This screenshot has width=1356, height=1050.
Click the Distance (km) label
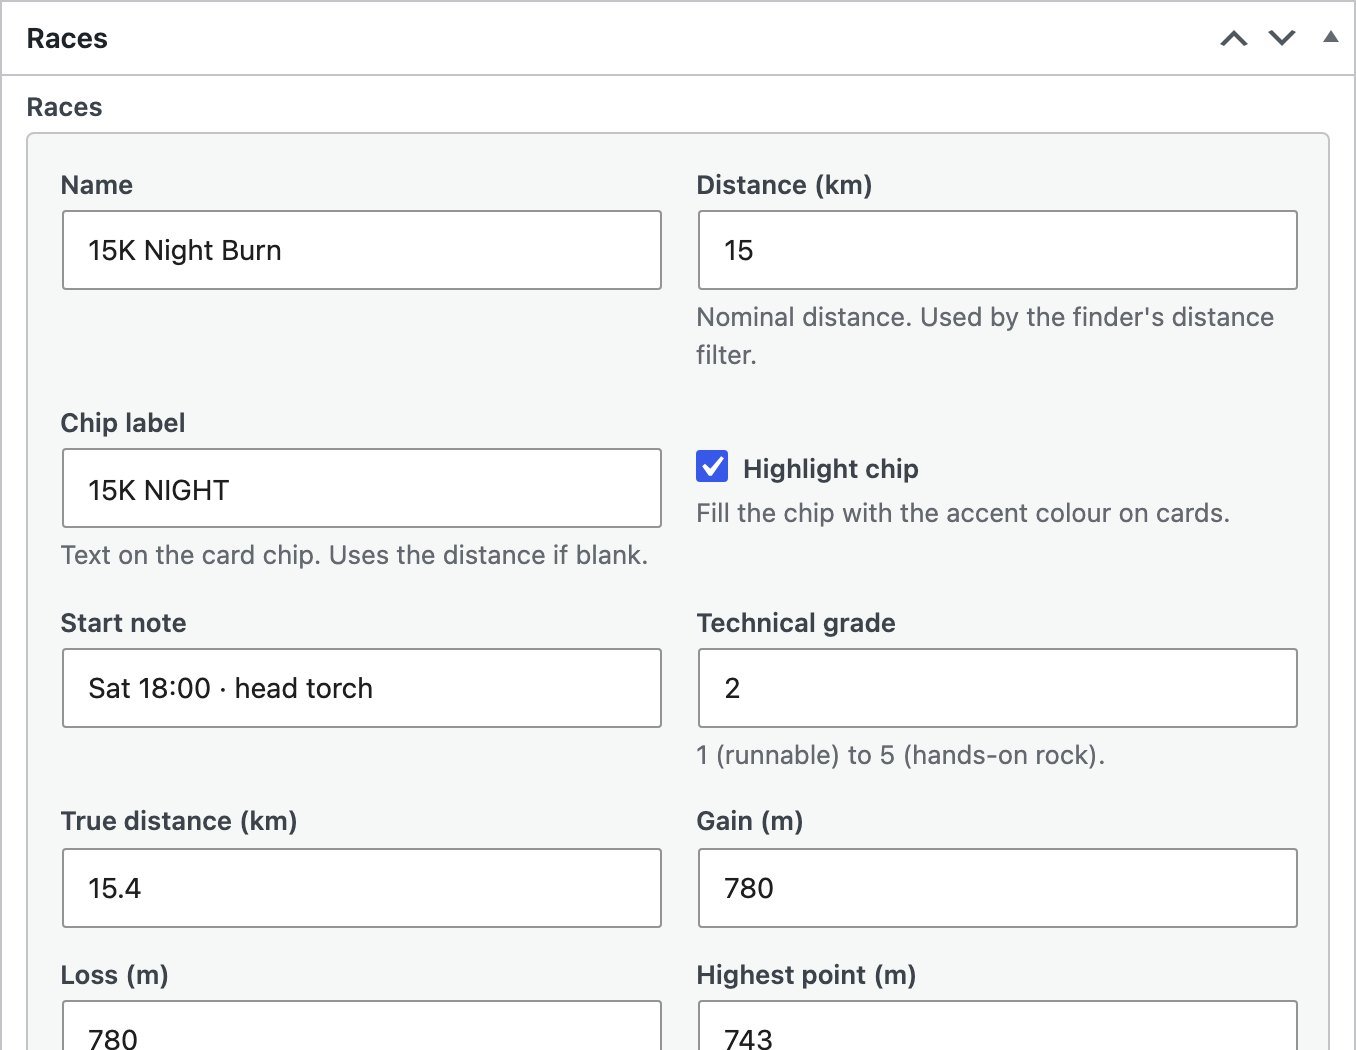point(784,185)
